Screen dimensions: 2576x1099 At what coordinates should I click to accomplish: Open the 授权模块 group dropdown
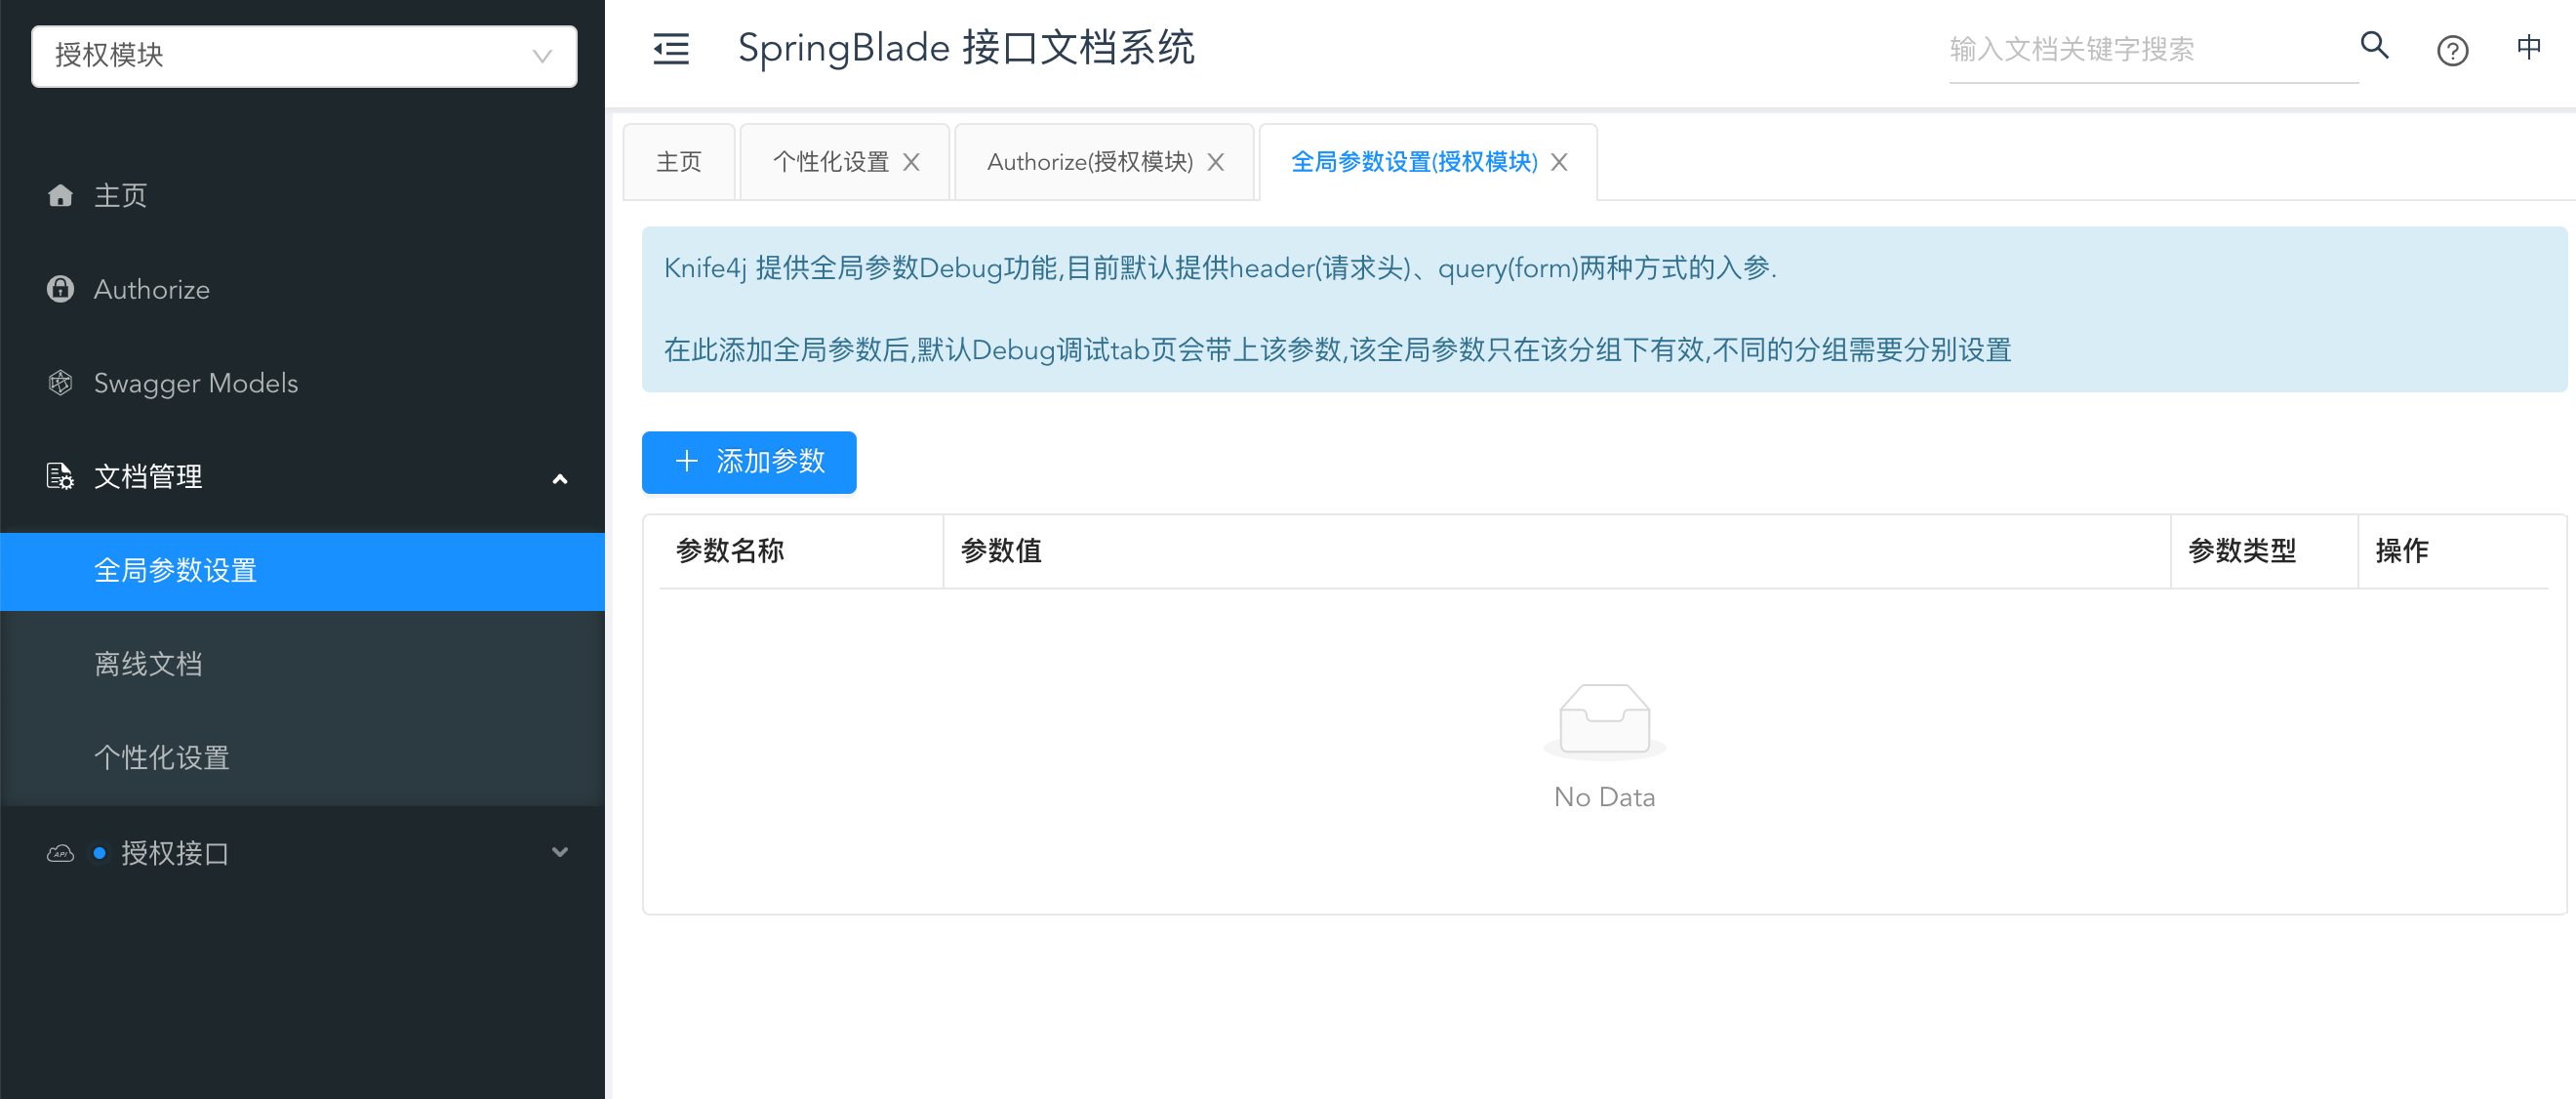304,55
